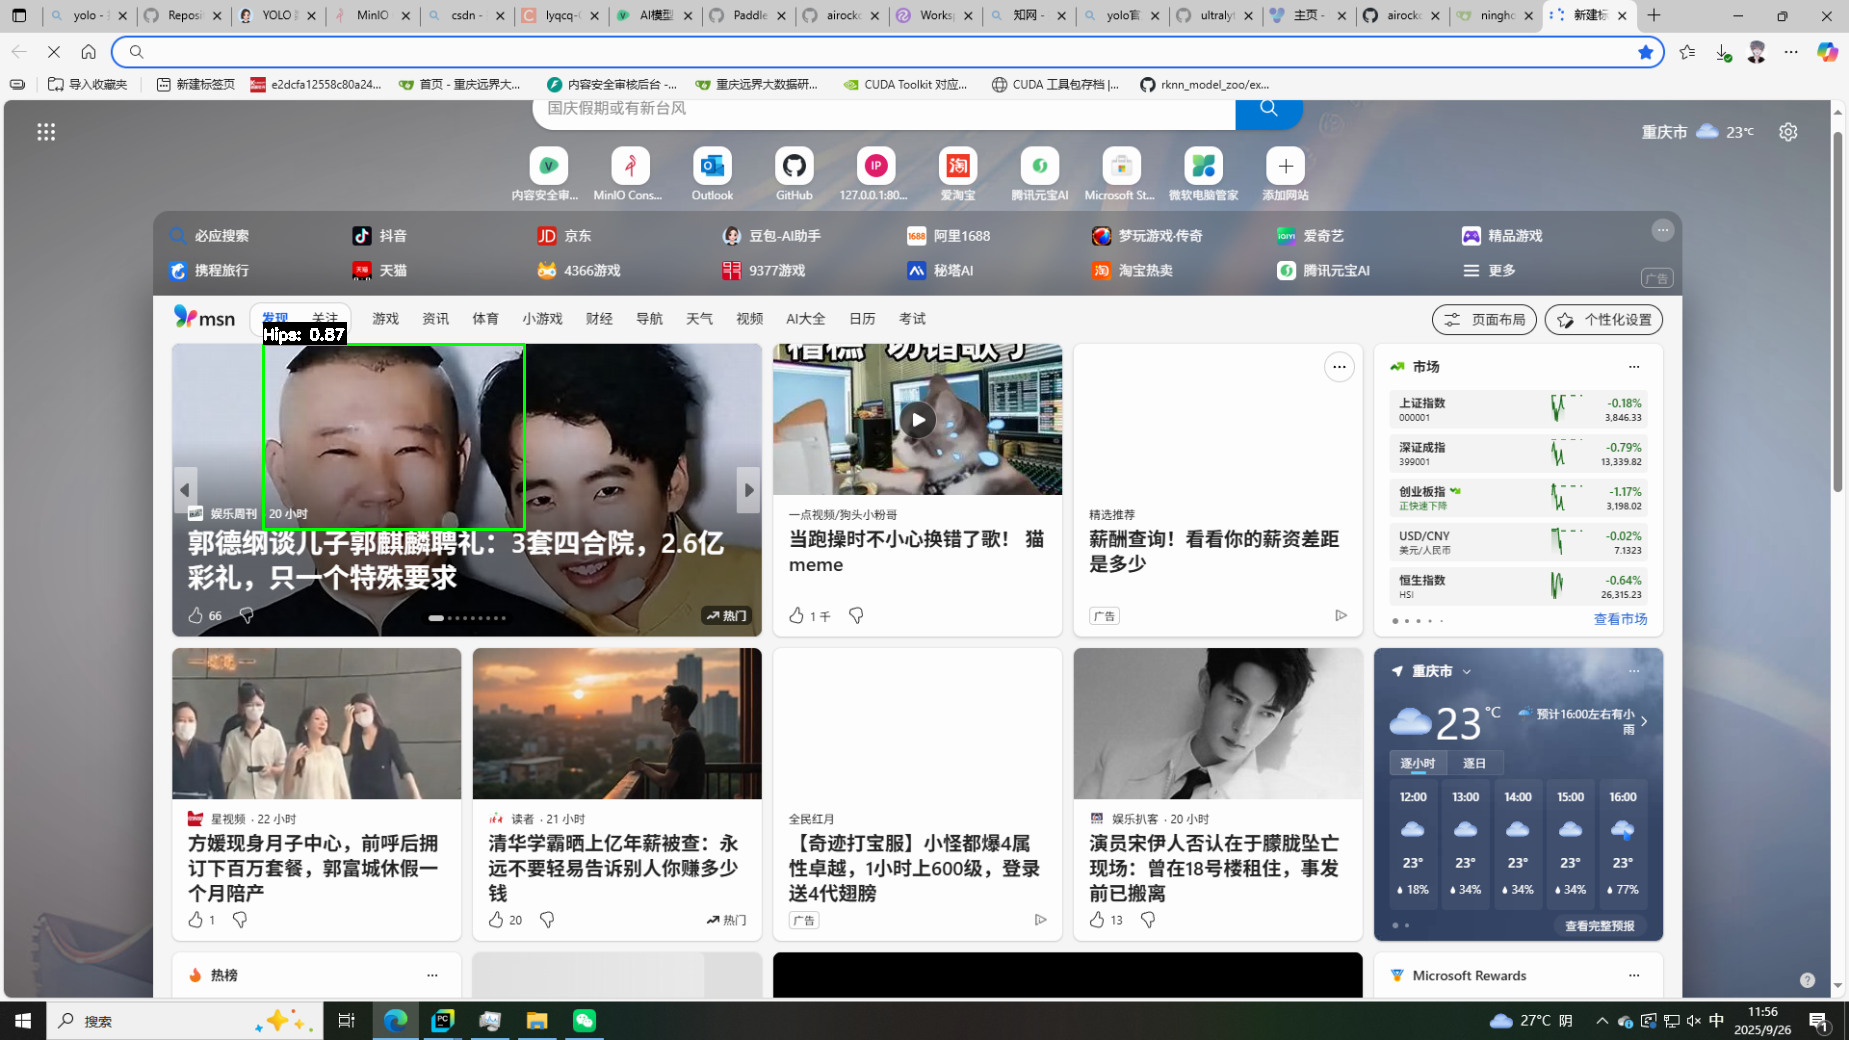The image size is (1849, 1040).
Task: Open the Outlook shortcut tile
Action: (712, 166)
